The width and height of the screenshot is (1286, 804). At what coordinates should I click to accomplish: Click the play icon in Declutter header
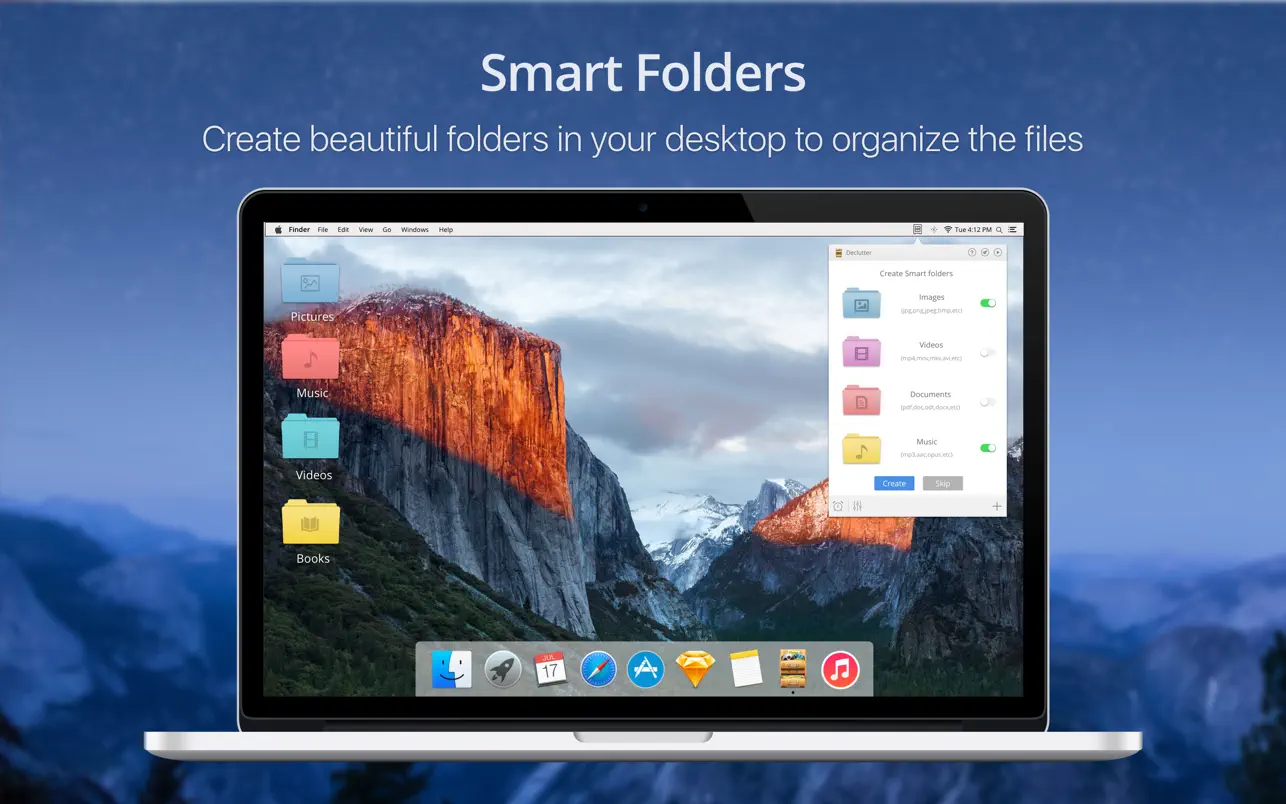tap(997, 253)
